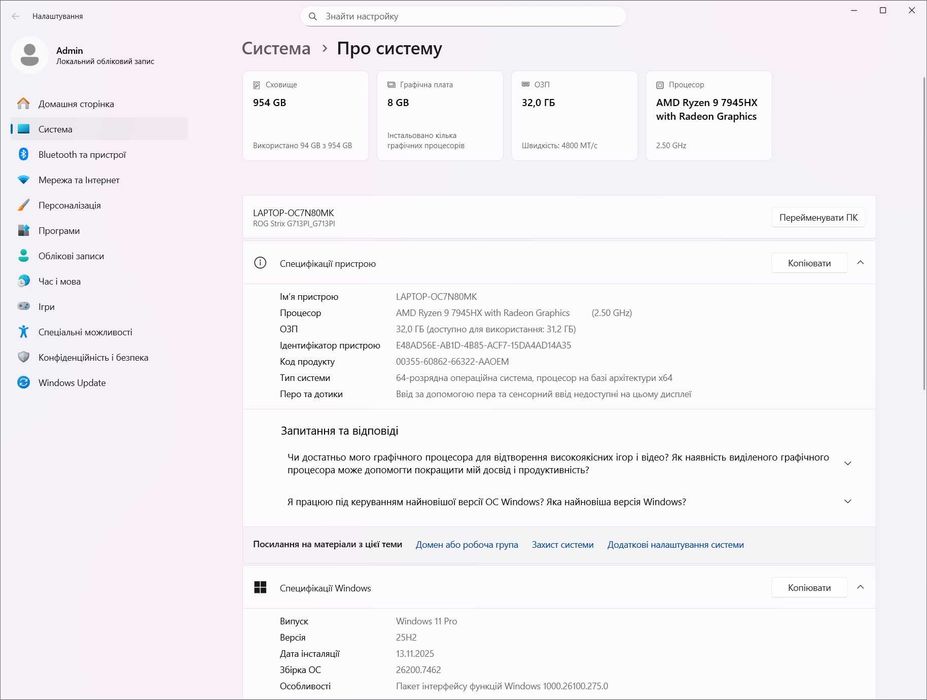
Task: Click the Time and language globe icon
Action: click(23, 281)
